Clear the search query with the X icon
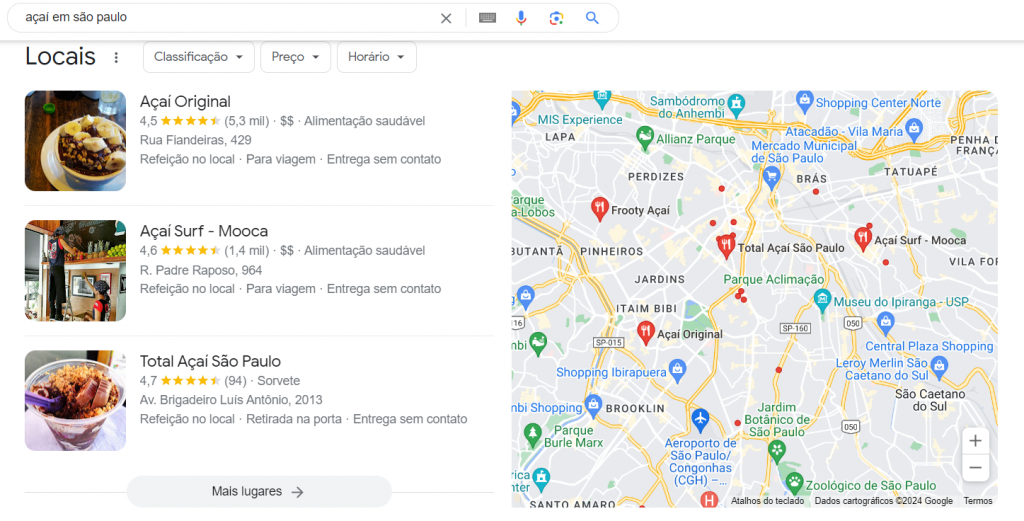Screen dimensions: 1024x521 446,18
